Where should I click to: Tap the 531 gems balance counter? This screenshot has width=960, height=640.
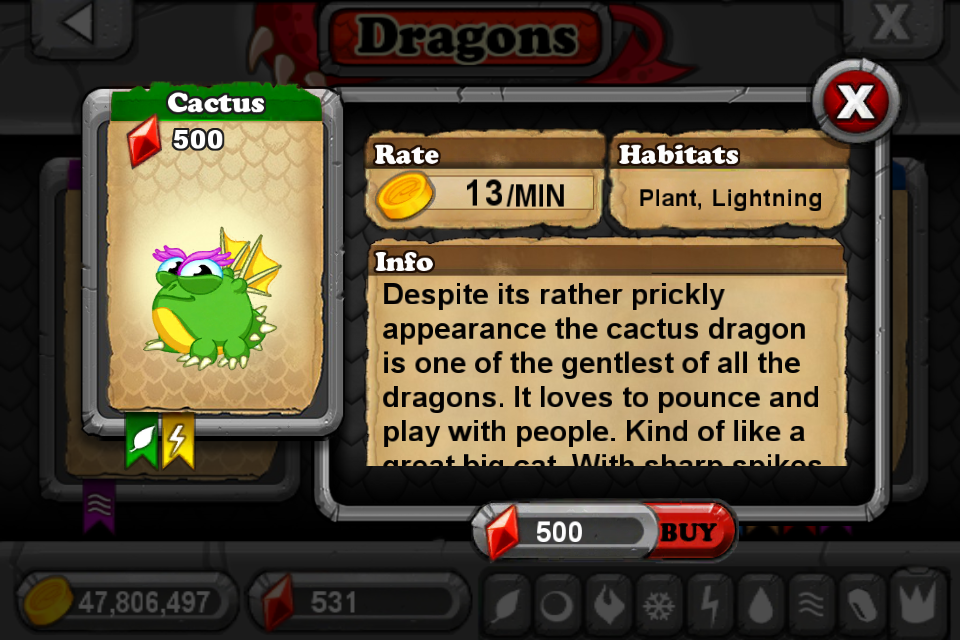coord(358,601)
